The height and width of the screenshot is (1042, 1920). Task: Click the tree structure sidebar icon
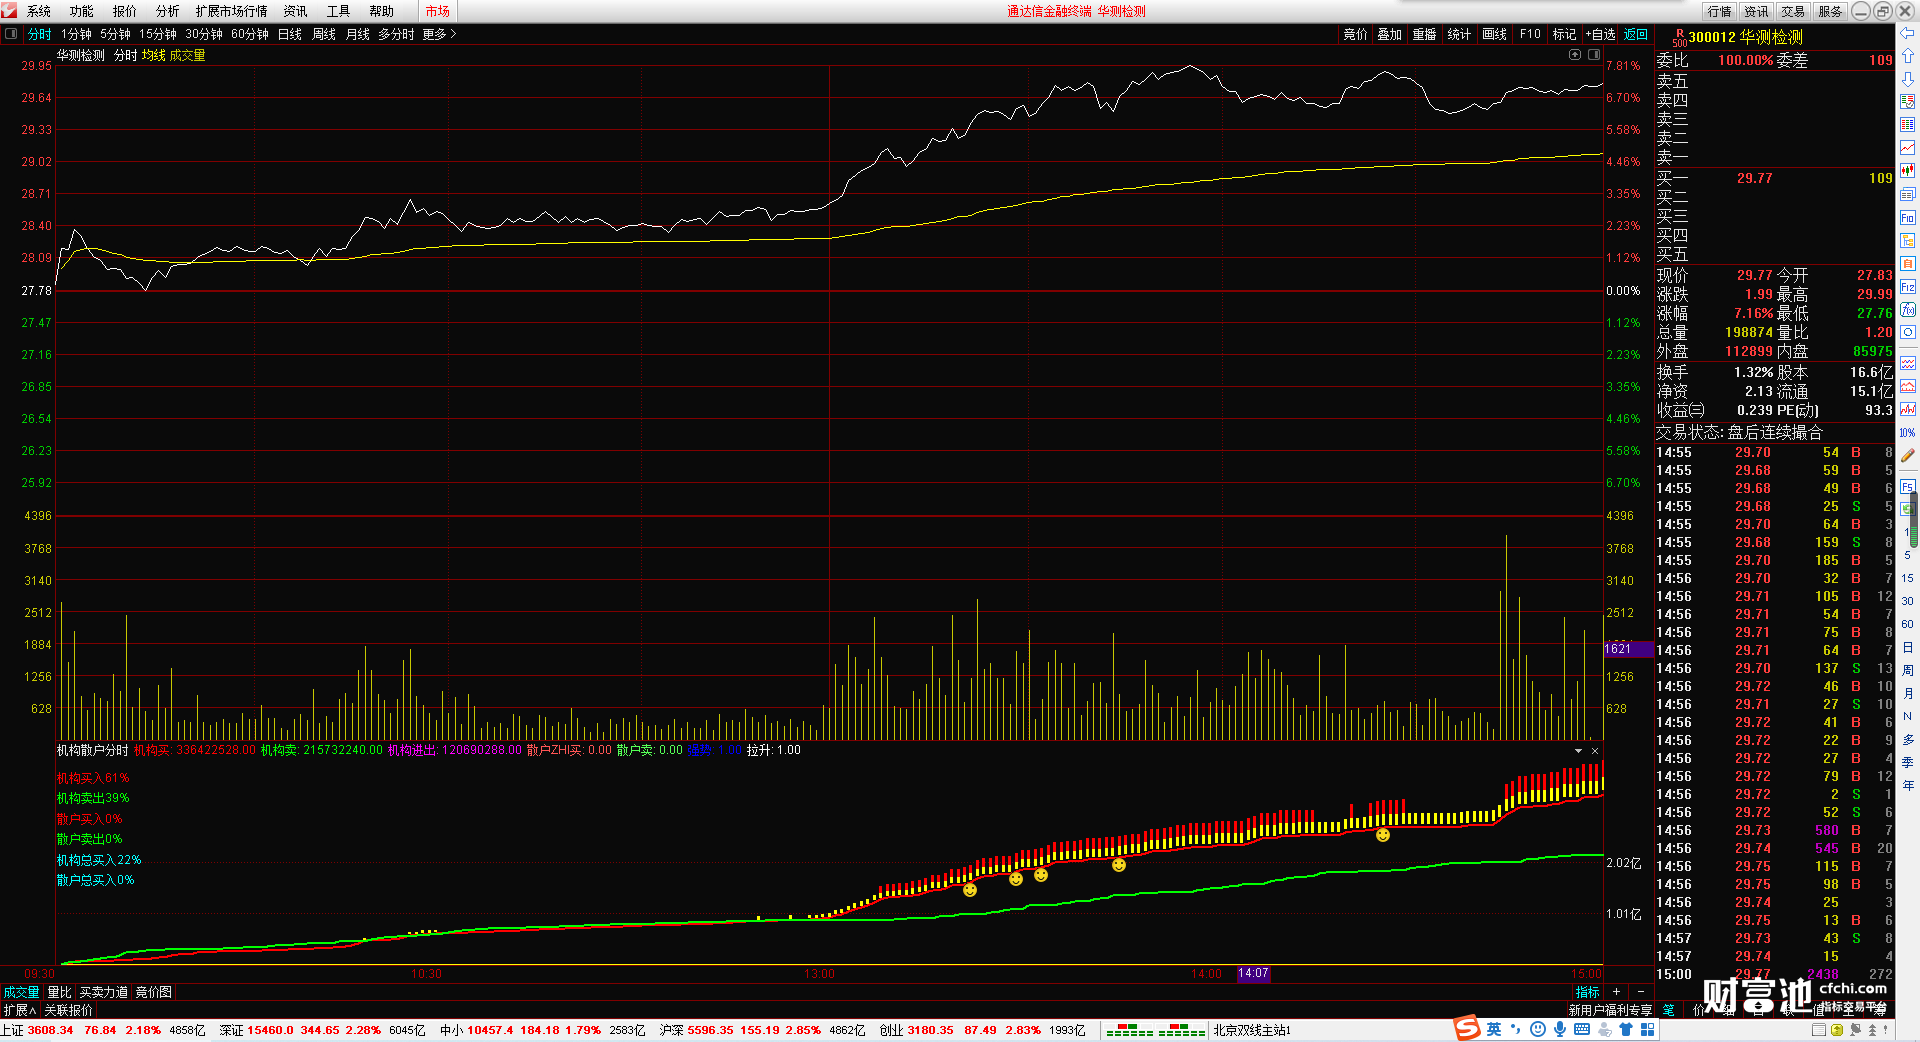[1907, 240]
